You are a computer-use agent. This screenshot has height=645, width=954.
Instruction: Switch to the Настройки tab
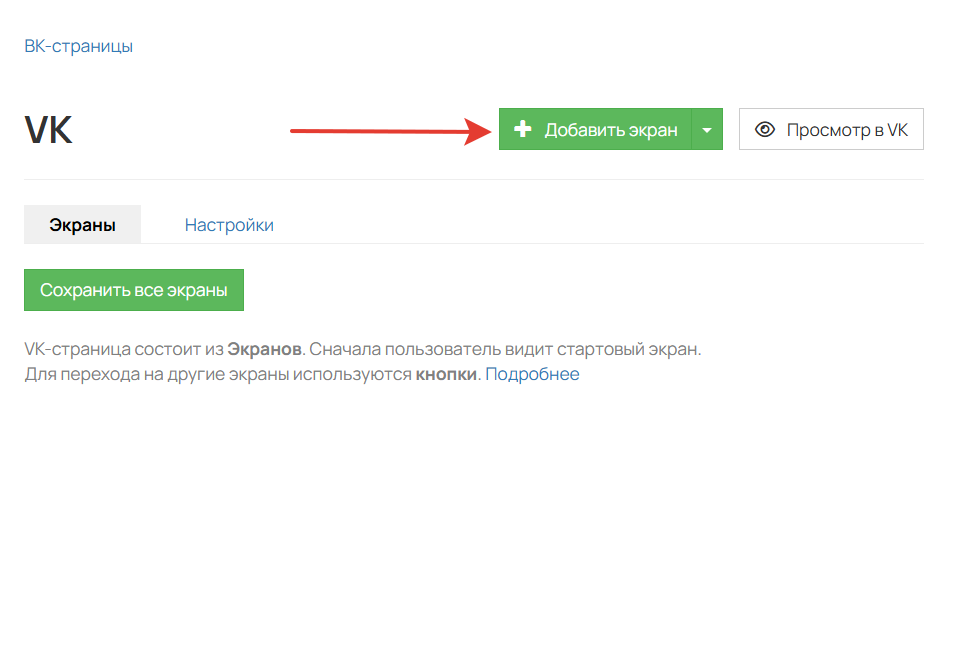point(229,225)
